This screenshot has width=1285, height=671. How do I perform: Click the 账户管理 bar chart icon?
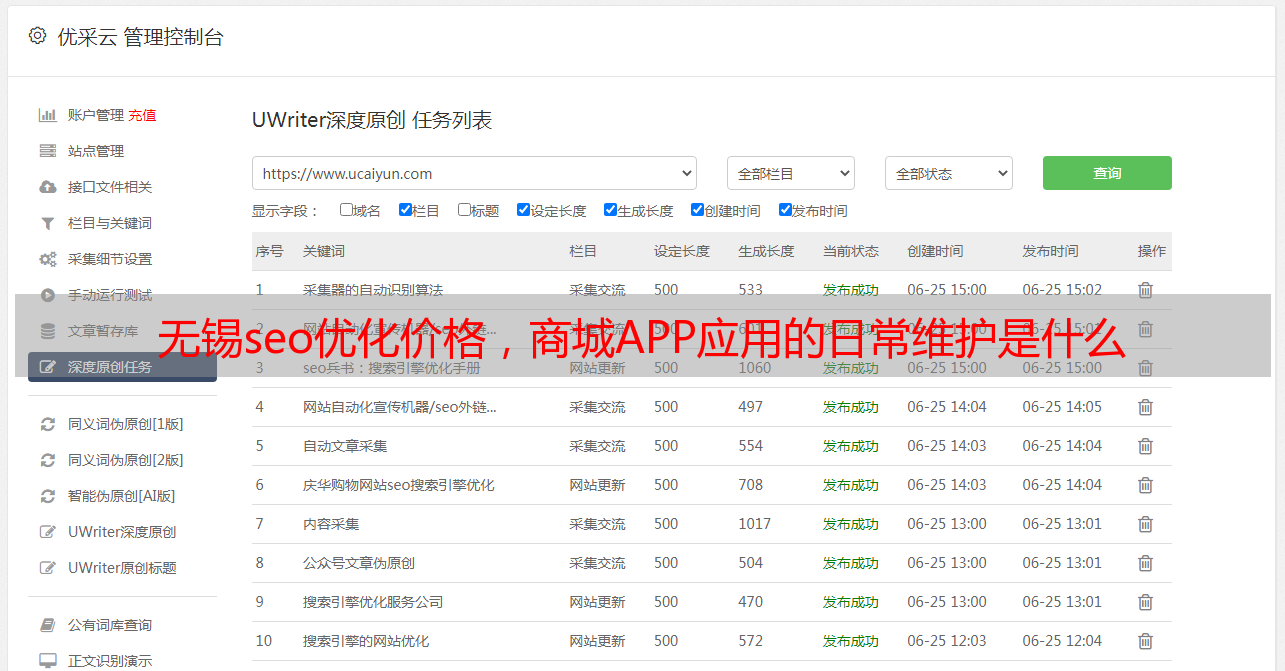click(x=47, y=115)
